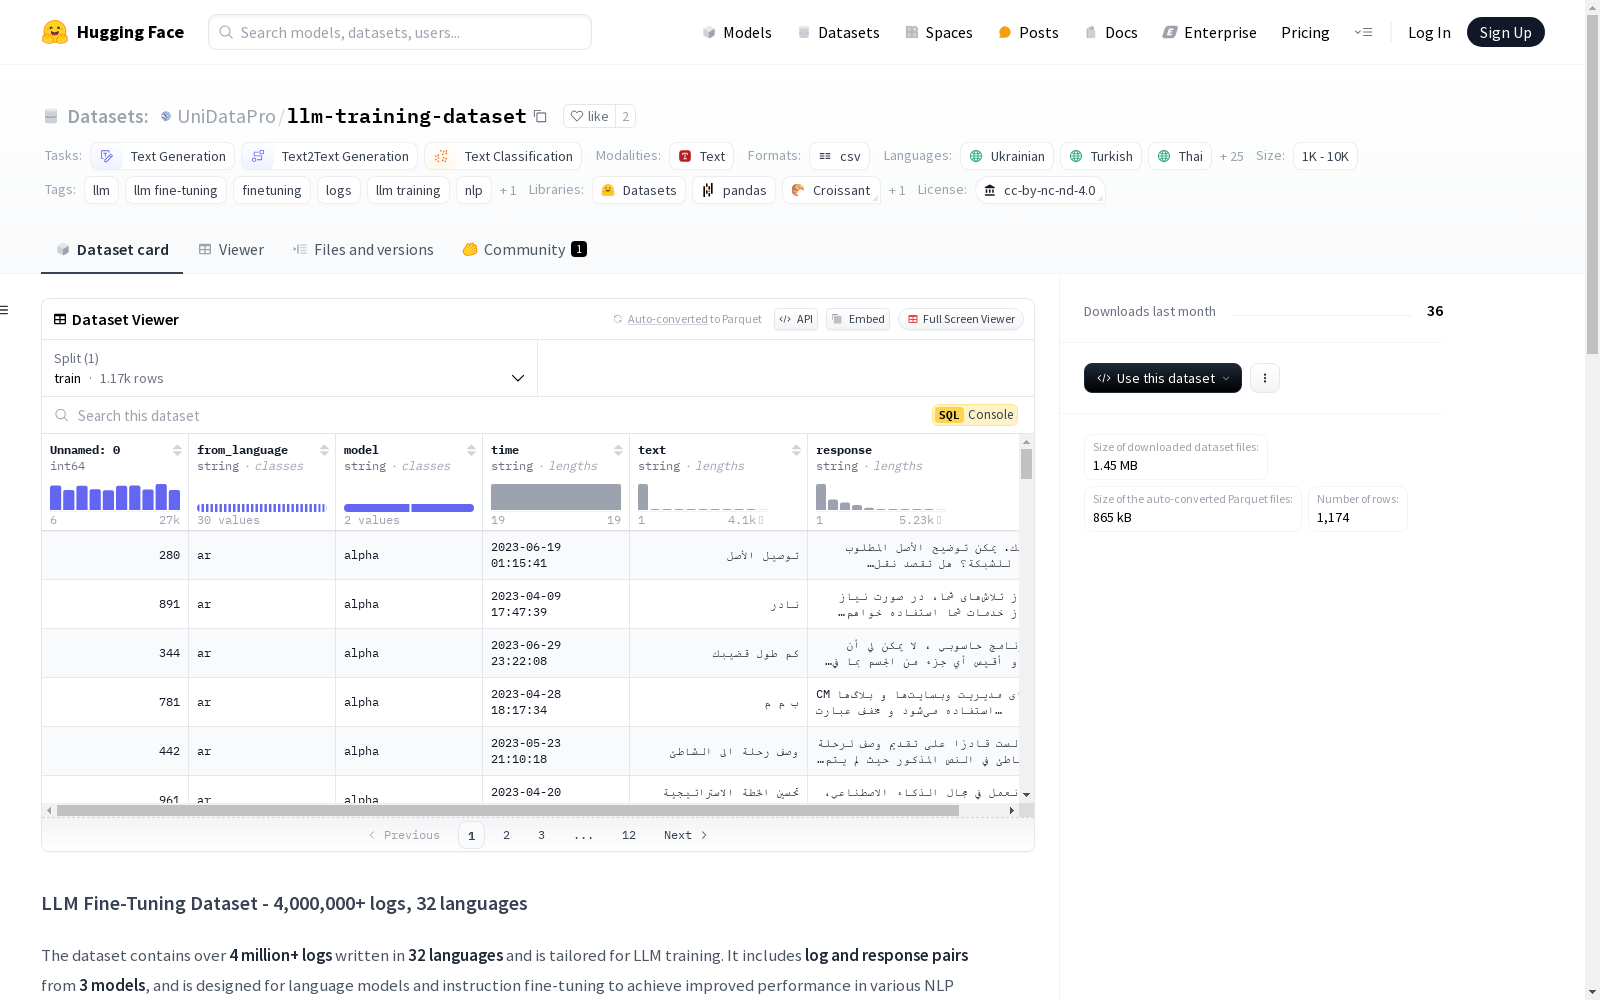1600x1000 pixels.
Task: Click the Unnamed: 0 histogram bars
Action: [115, 497]
